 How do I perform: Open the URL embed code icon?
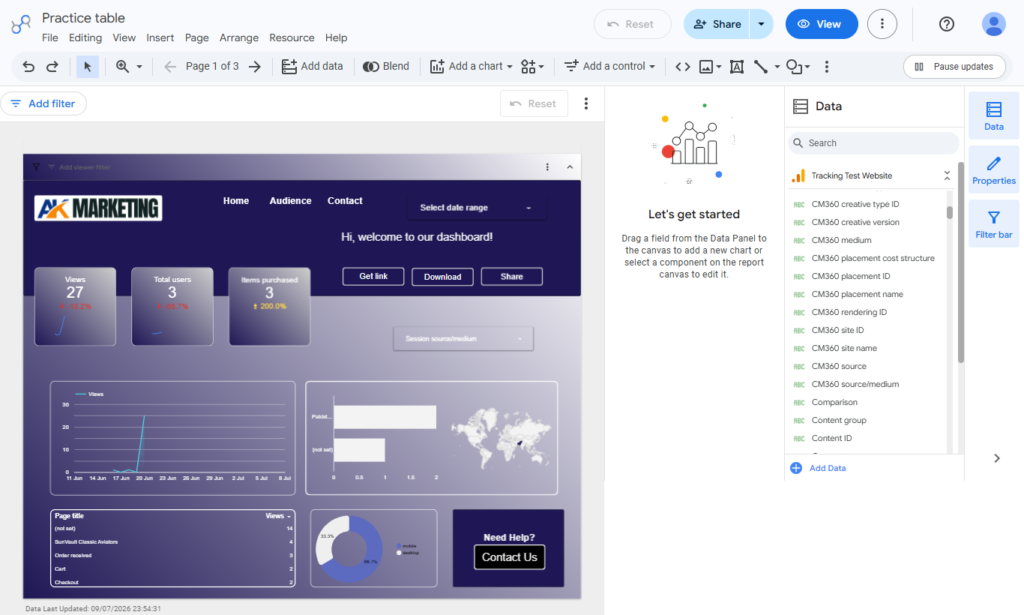point(682,67)
